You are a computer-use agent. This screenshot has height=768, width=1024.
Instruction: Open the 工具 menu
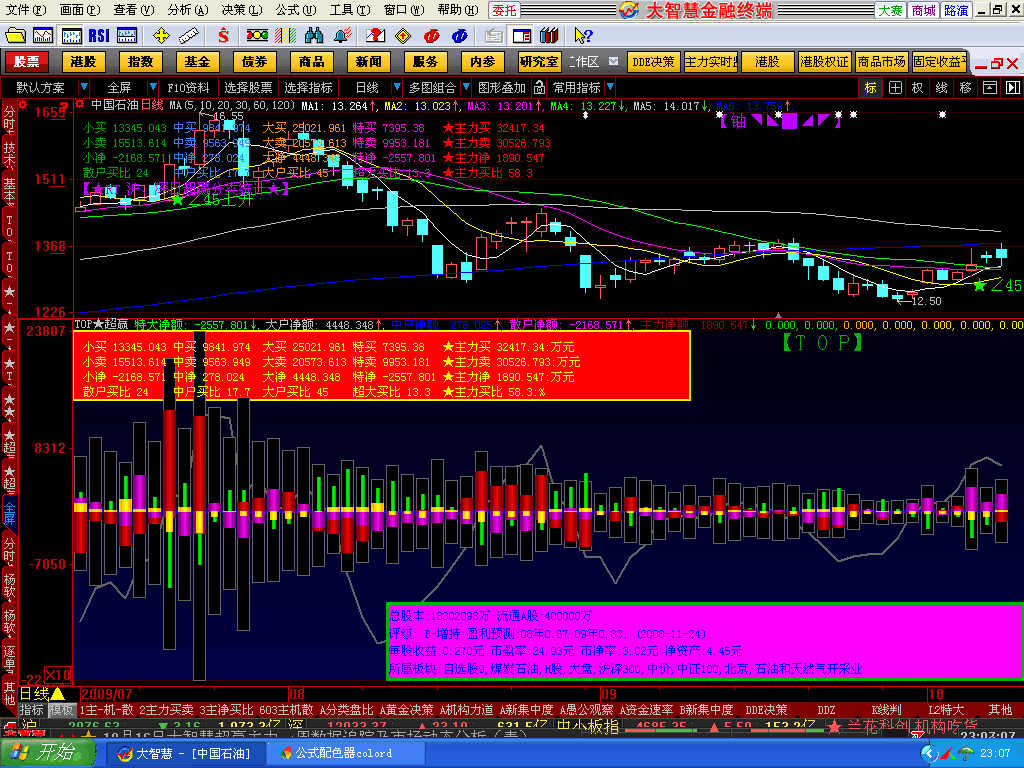[350, 10]
